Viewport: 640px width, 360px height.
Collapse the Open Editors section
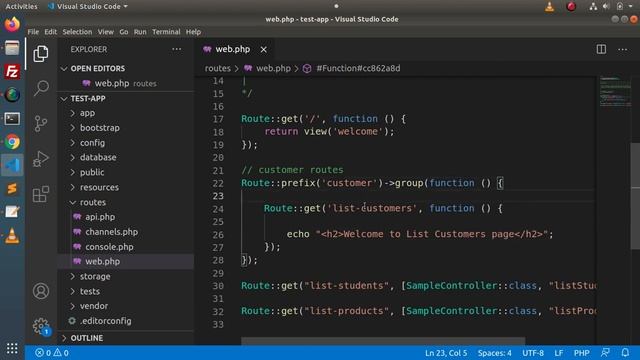tap(125, 69)
